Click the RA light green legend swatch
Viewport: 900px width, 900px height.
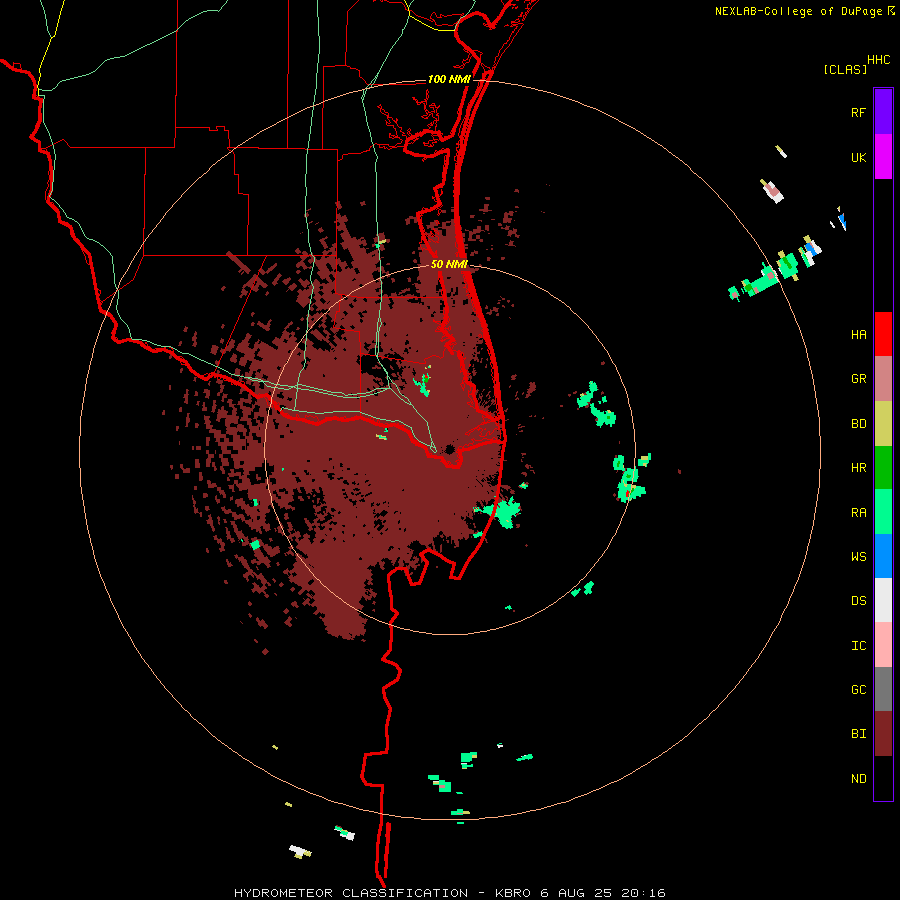point(883,512)
